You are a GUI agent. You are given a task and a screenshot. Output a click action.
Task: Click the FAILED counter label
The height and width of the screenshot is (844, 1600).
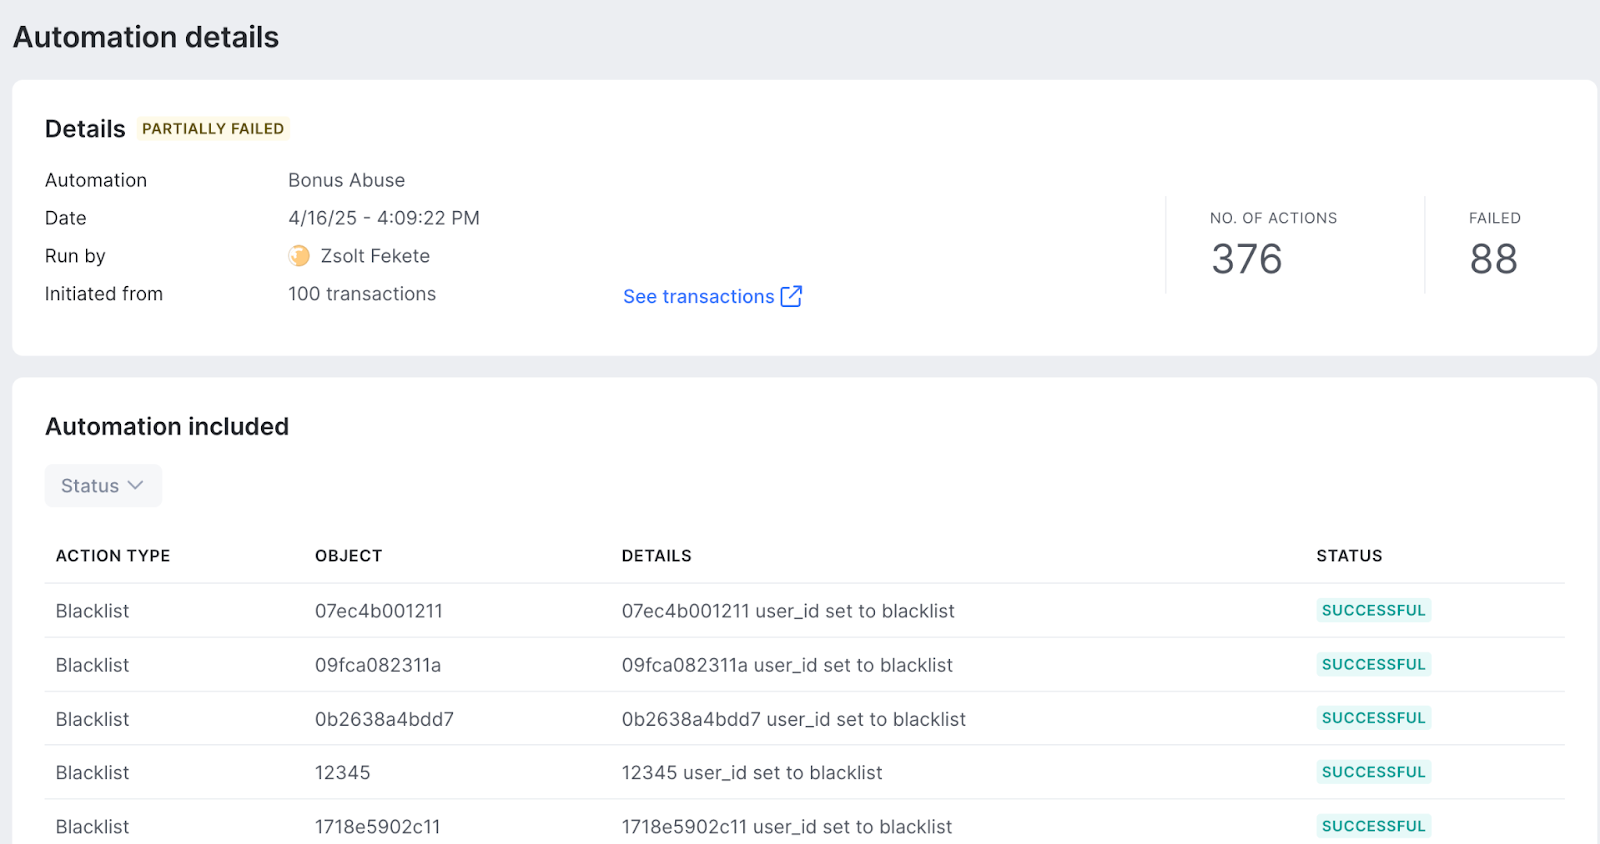pos(1495,218)
